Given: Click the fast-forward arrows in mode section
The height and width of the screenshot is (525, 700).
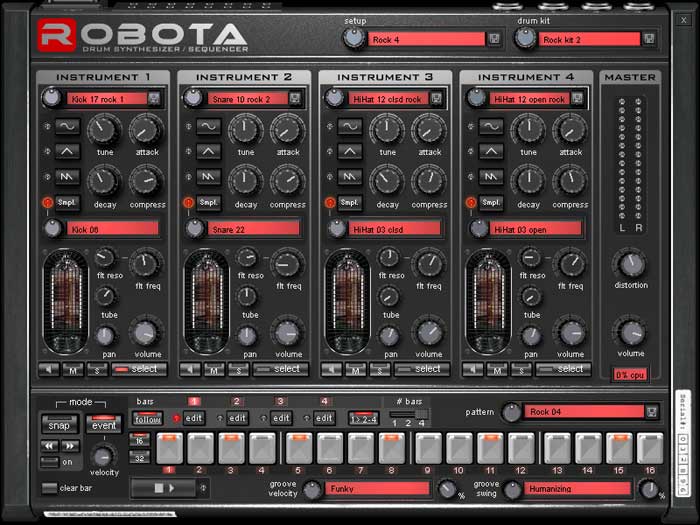Looking at the screenshot, I should coord(70,446).
